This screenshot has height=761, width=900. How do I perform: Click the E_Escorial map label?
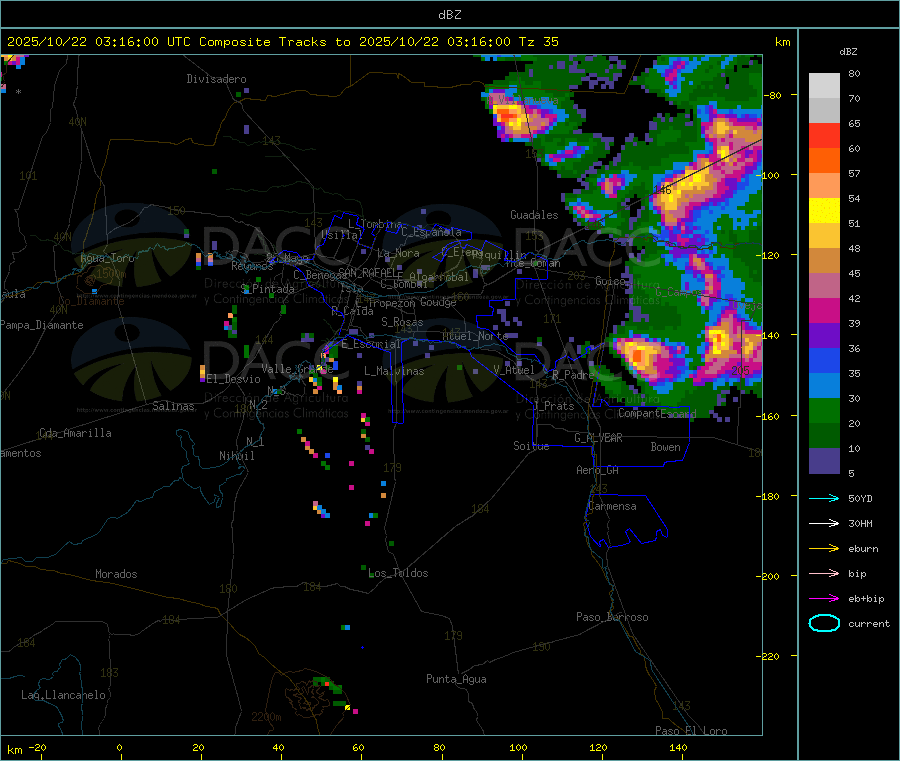click(x=370, y=344)
